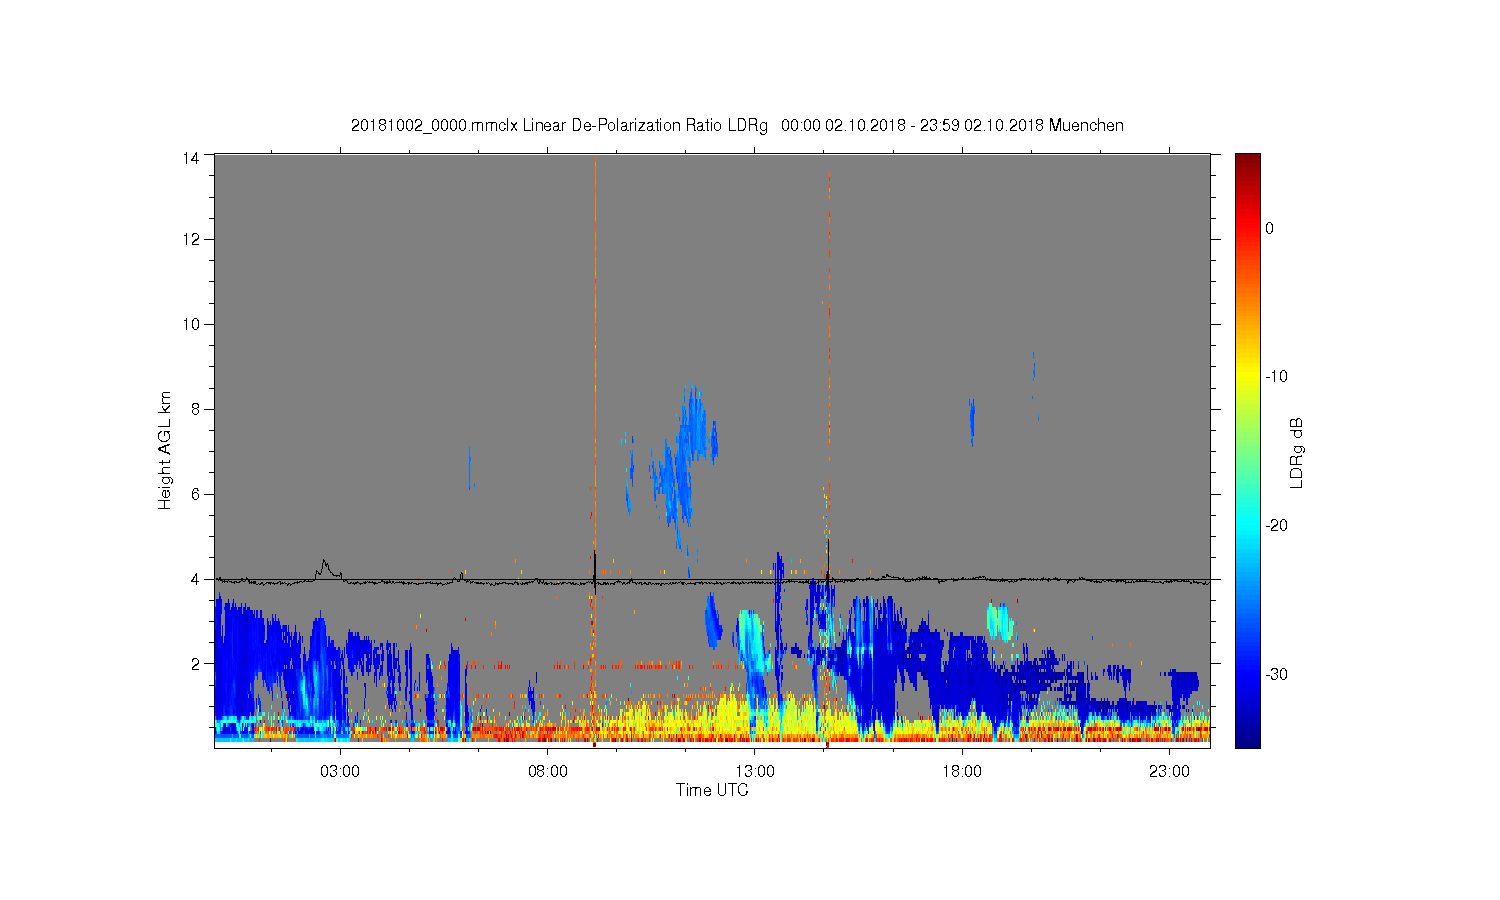1500x900 pixels.
Task: Click the 08:00 time tick label
Action: (548, 772)
